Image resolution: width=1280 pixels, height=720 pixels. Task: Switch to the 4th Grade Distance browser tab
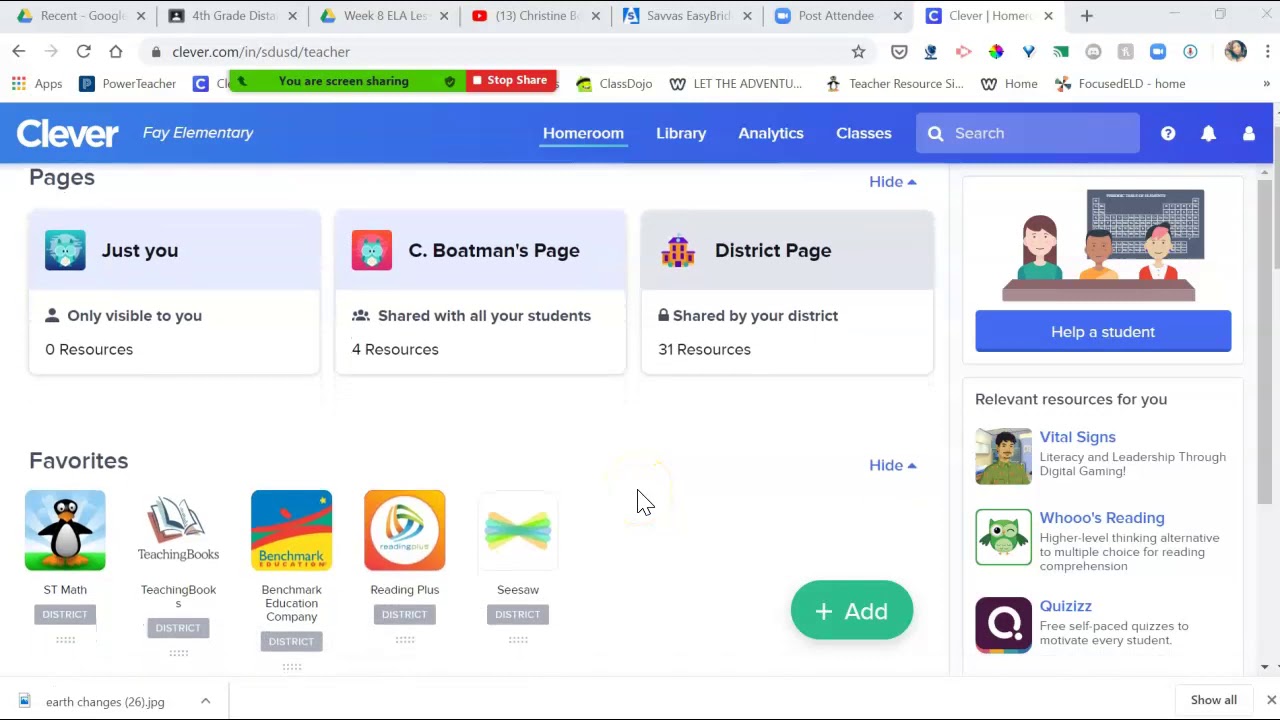pyautogui.click(x=233, y=16)
